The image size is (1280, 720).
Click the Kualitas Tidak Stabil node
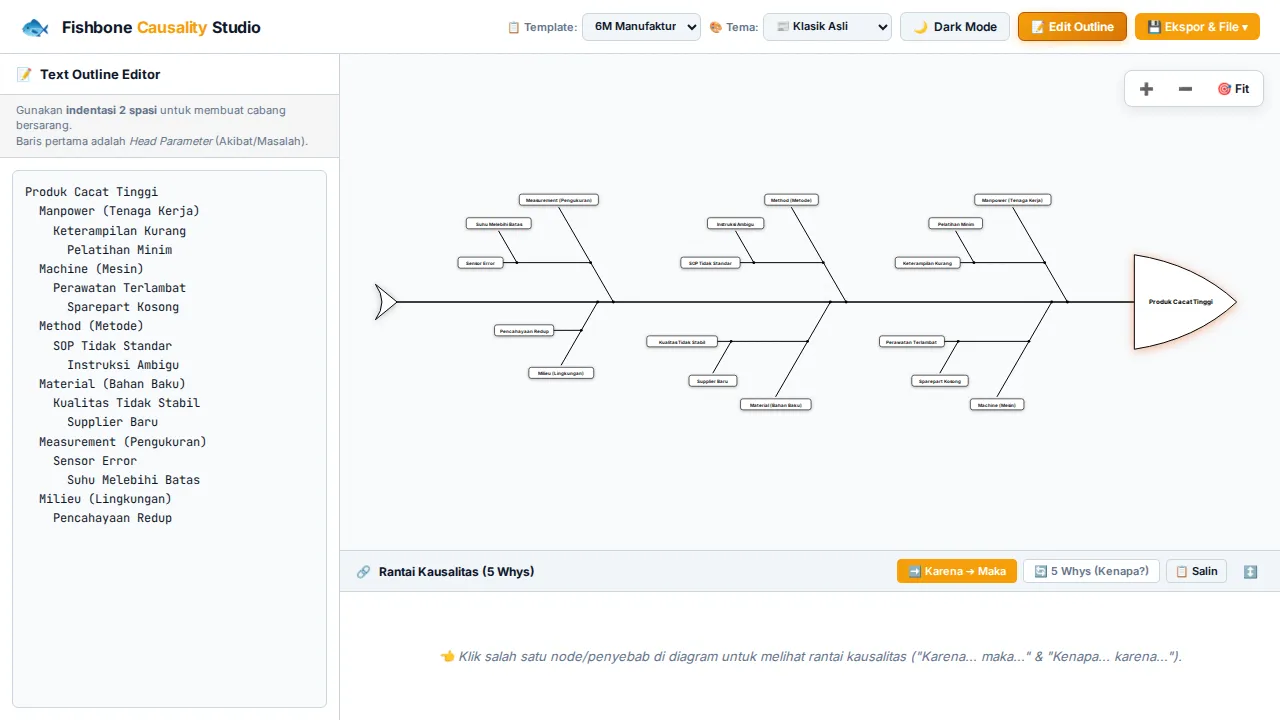[x=682, y=342]
